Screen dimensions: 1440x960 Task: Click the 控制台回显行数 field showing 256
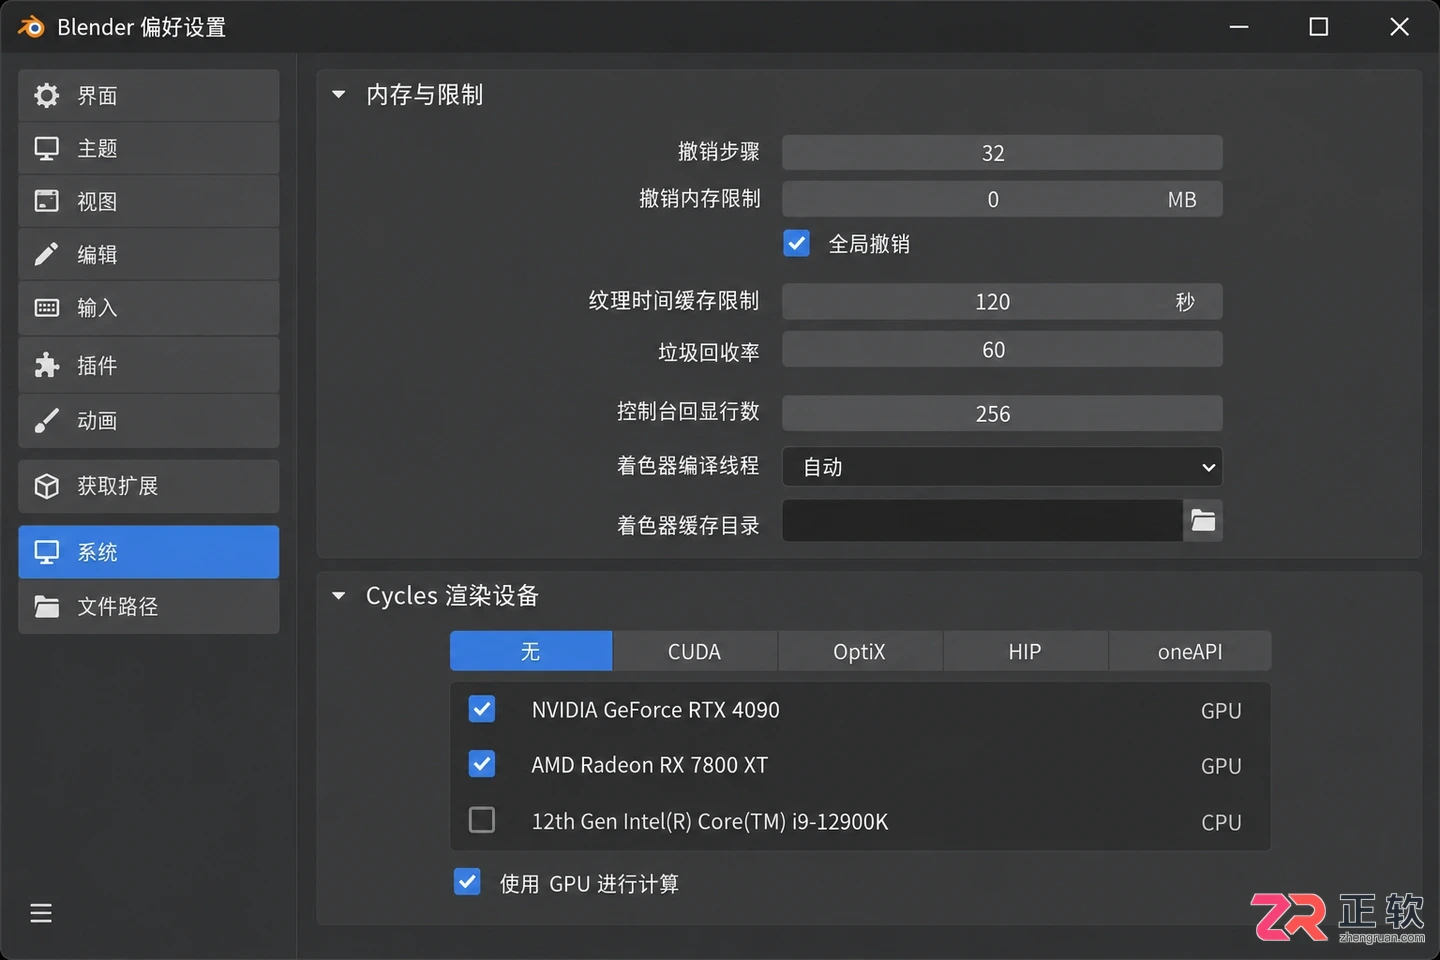[1002, 413]
